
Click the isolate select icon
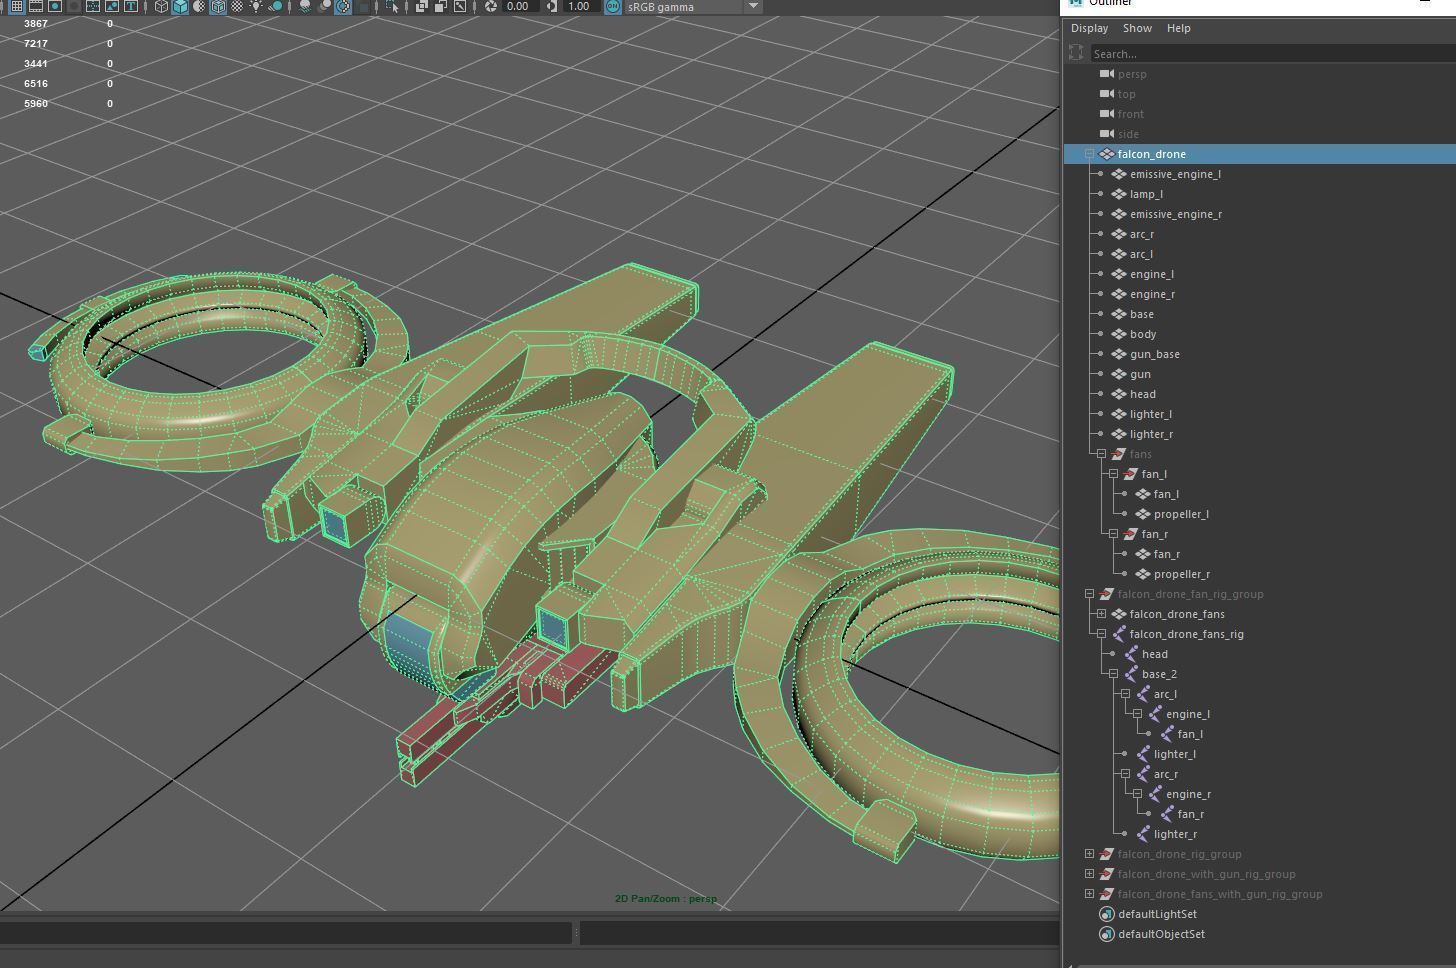coord(393,6)
